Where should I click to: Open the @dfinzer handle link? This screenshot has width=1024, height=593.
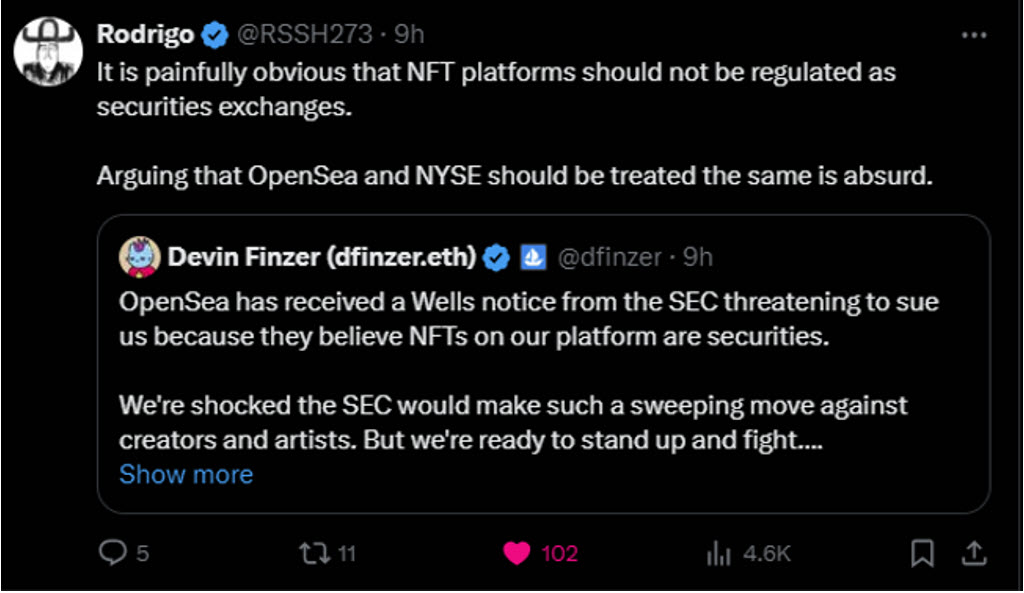coord(608,257)
